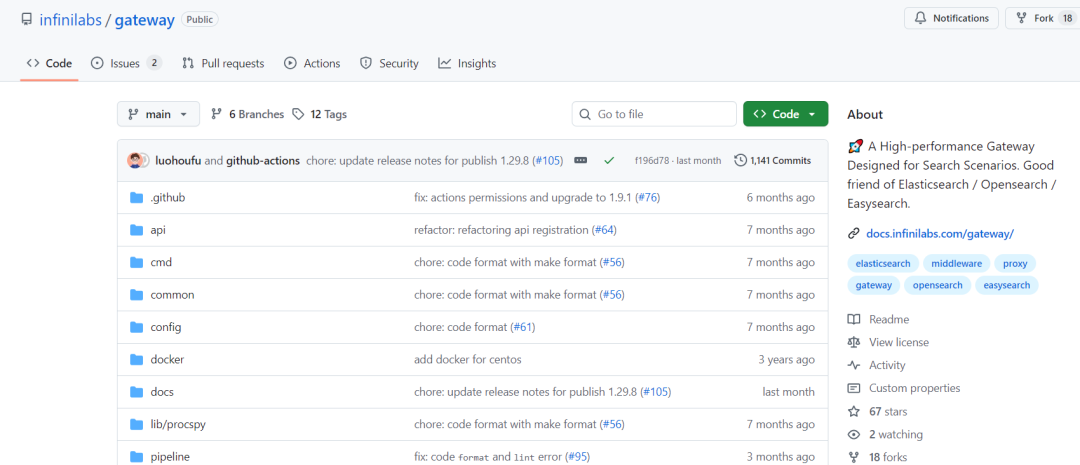Select the elasticsearch topic tag
The height and width of the screenshot is (465, 1080).
coord(882,263)
